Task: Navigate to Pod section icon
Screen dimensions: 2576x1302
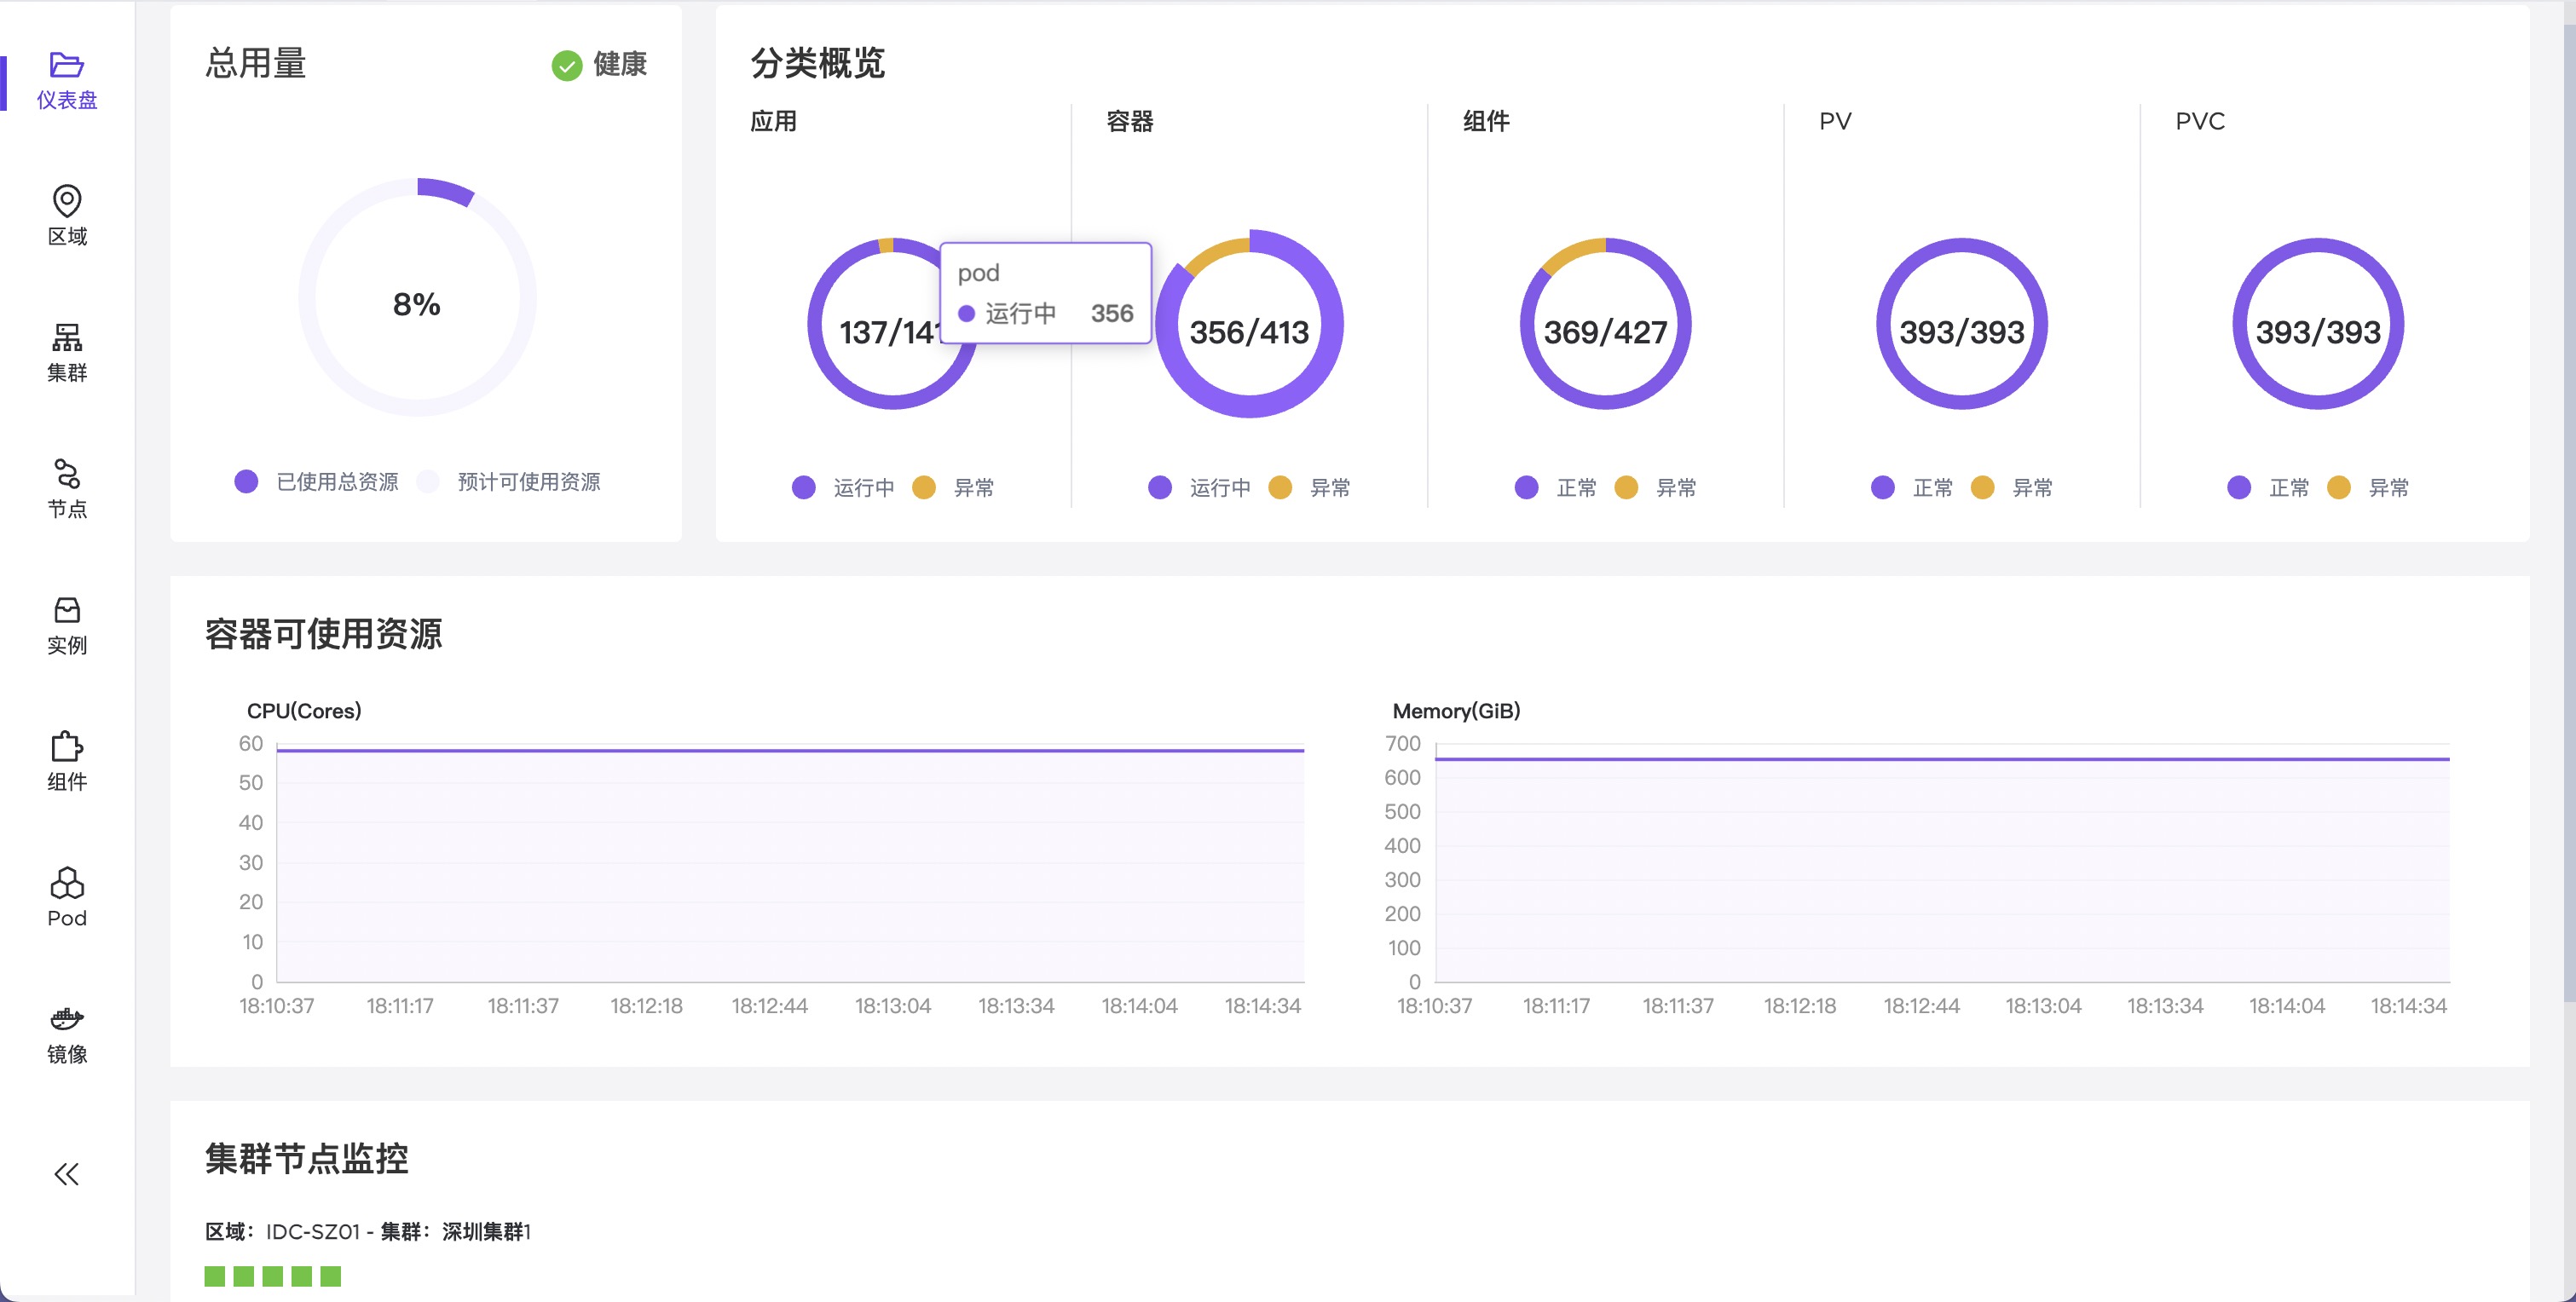Action: click(66, 883)
